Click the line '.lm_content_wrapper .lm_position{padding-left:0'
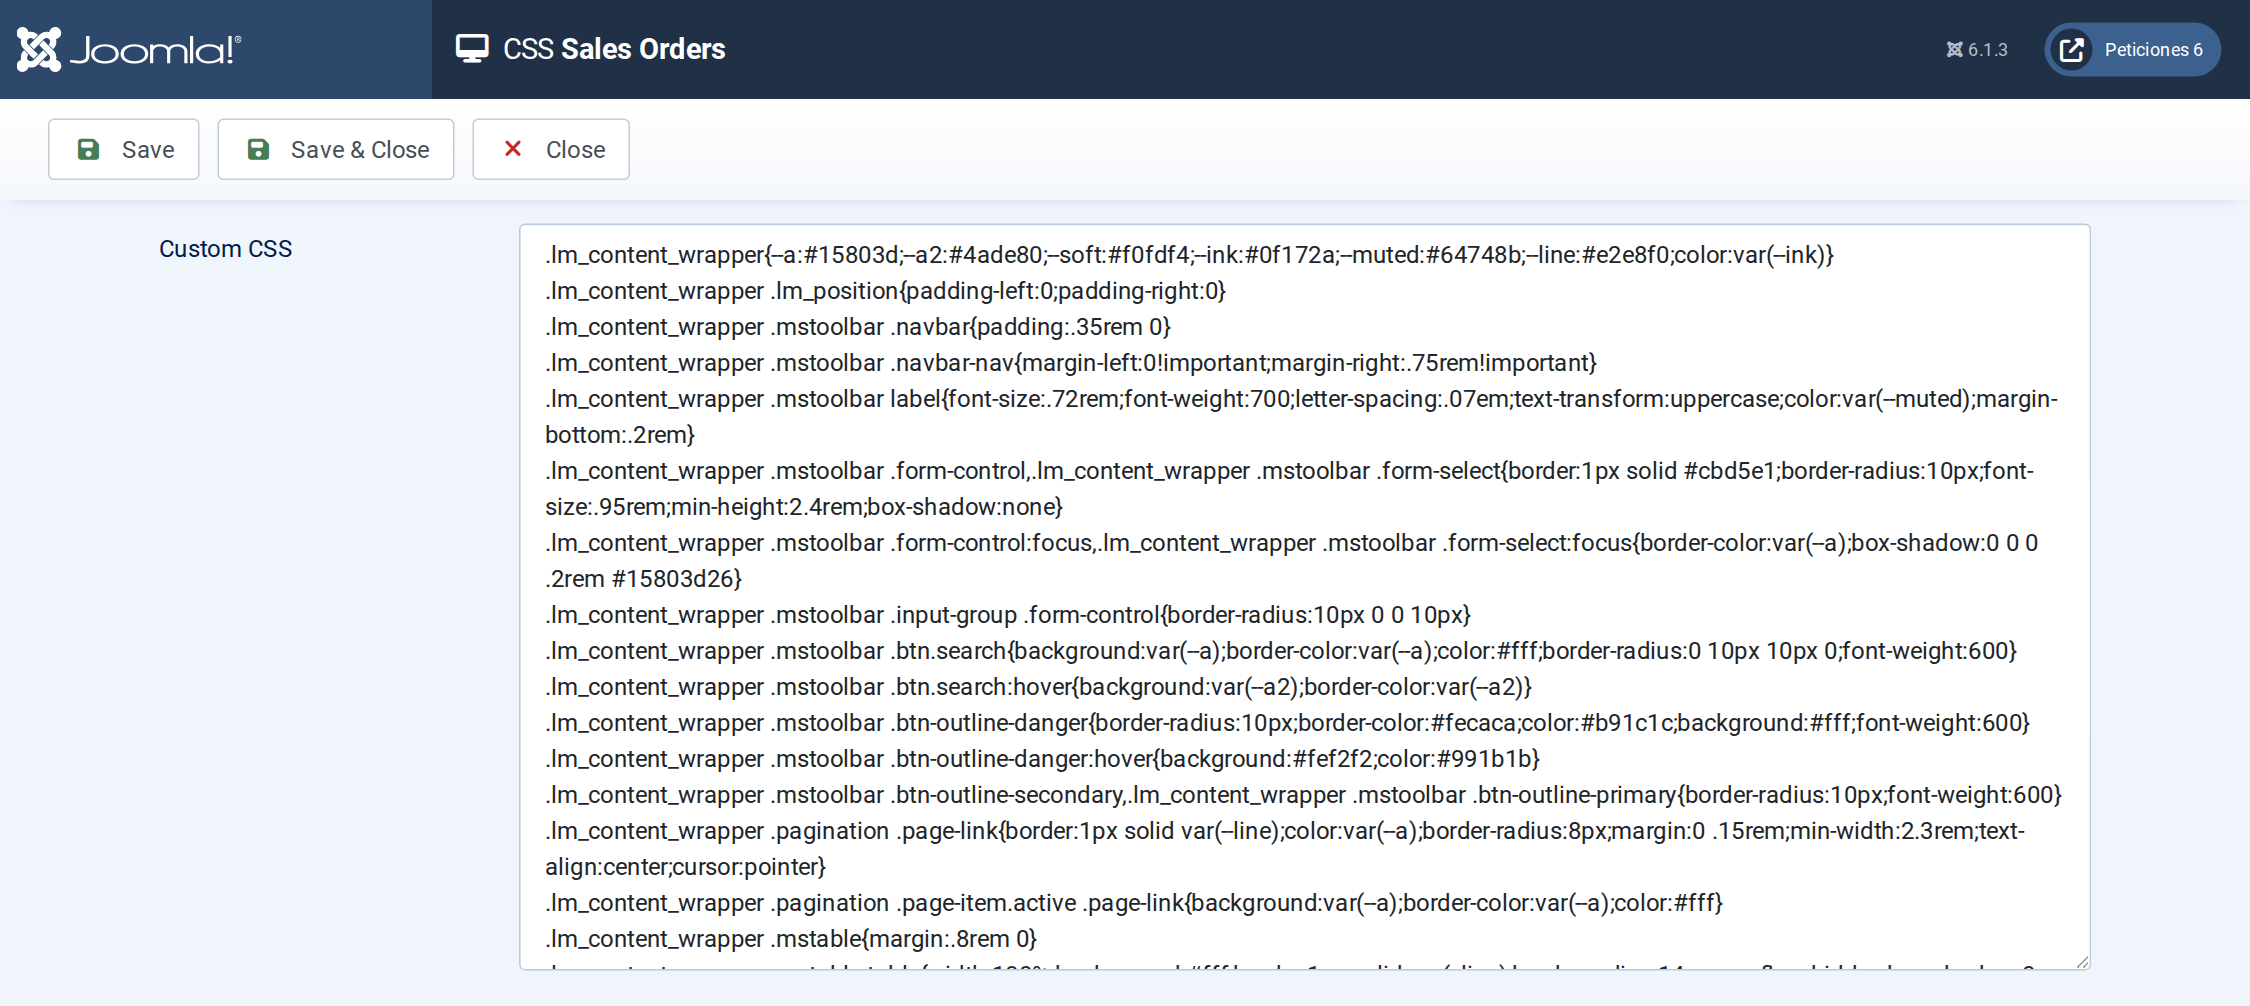This screenshot has width=2250, height=1006. pyautogui.click(x=885, y=291)
